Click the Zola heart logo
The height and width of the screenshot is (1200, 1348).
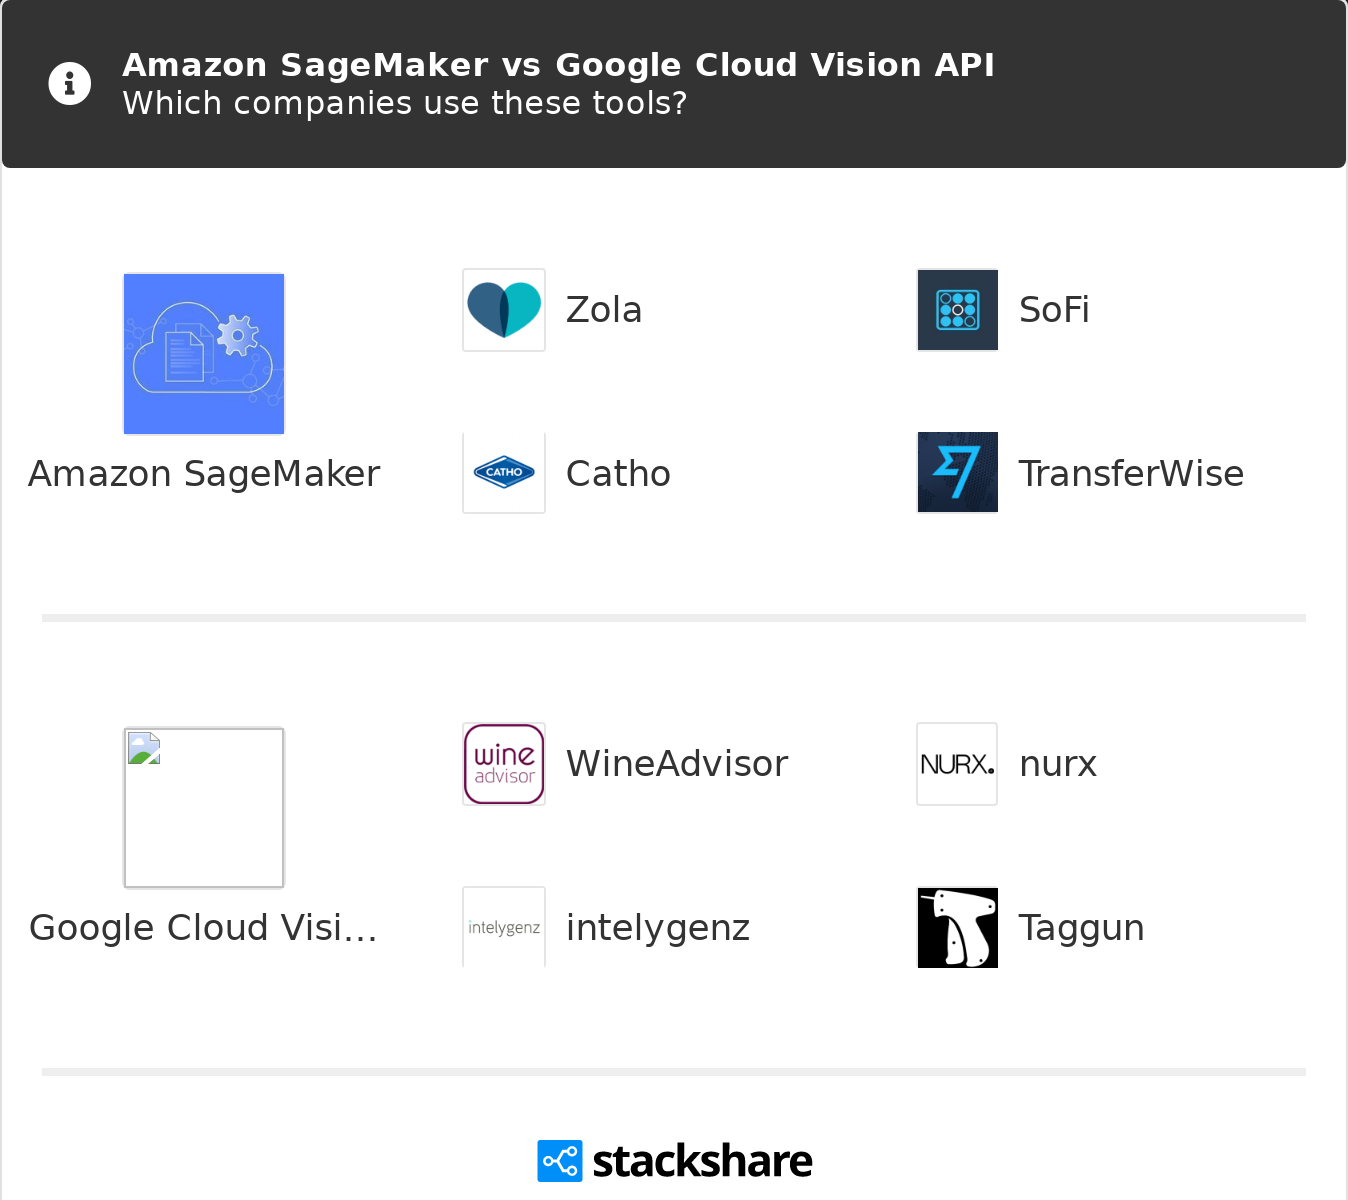pyautogui.click(x=504, y=310)
